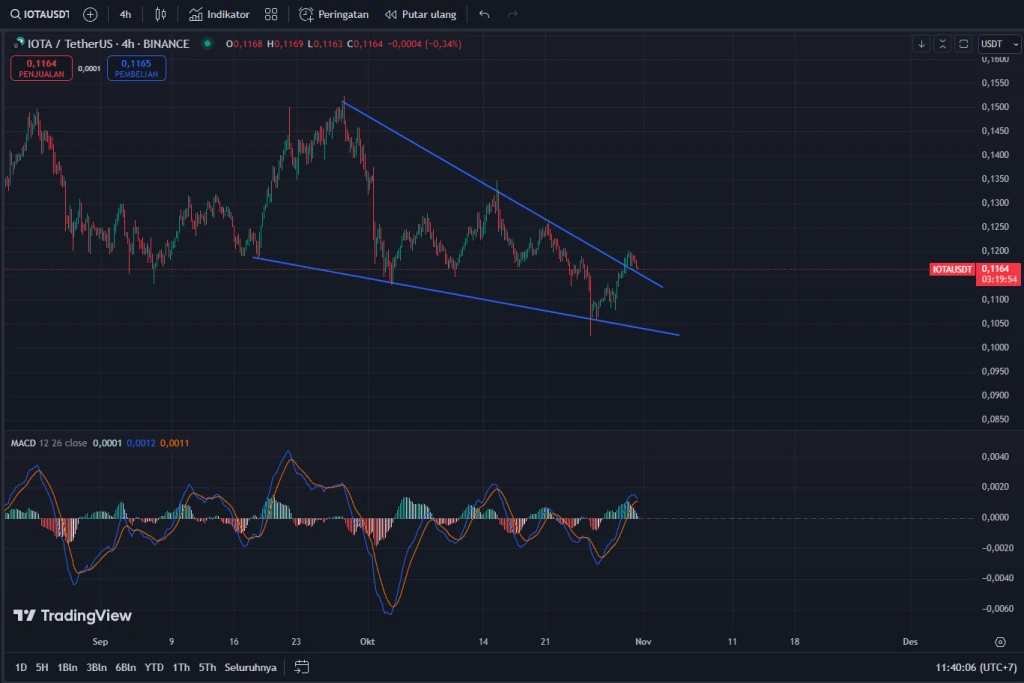The height and width of the screenshot is (683, 1024).
Task: Click IOTA coin logo icon
Action: tap(18, 43)
